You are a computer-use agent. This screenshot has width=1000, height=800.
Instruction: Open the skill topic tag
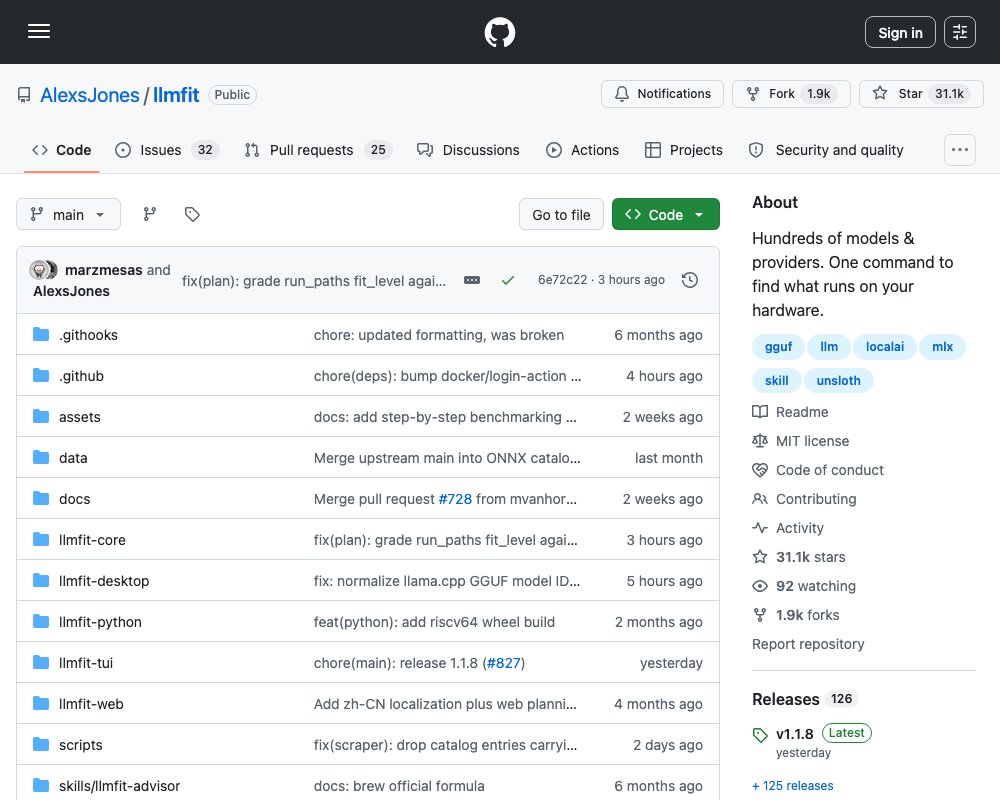(x=776, y=380)
